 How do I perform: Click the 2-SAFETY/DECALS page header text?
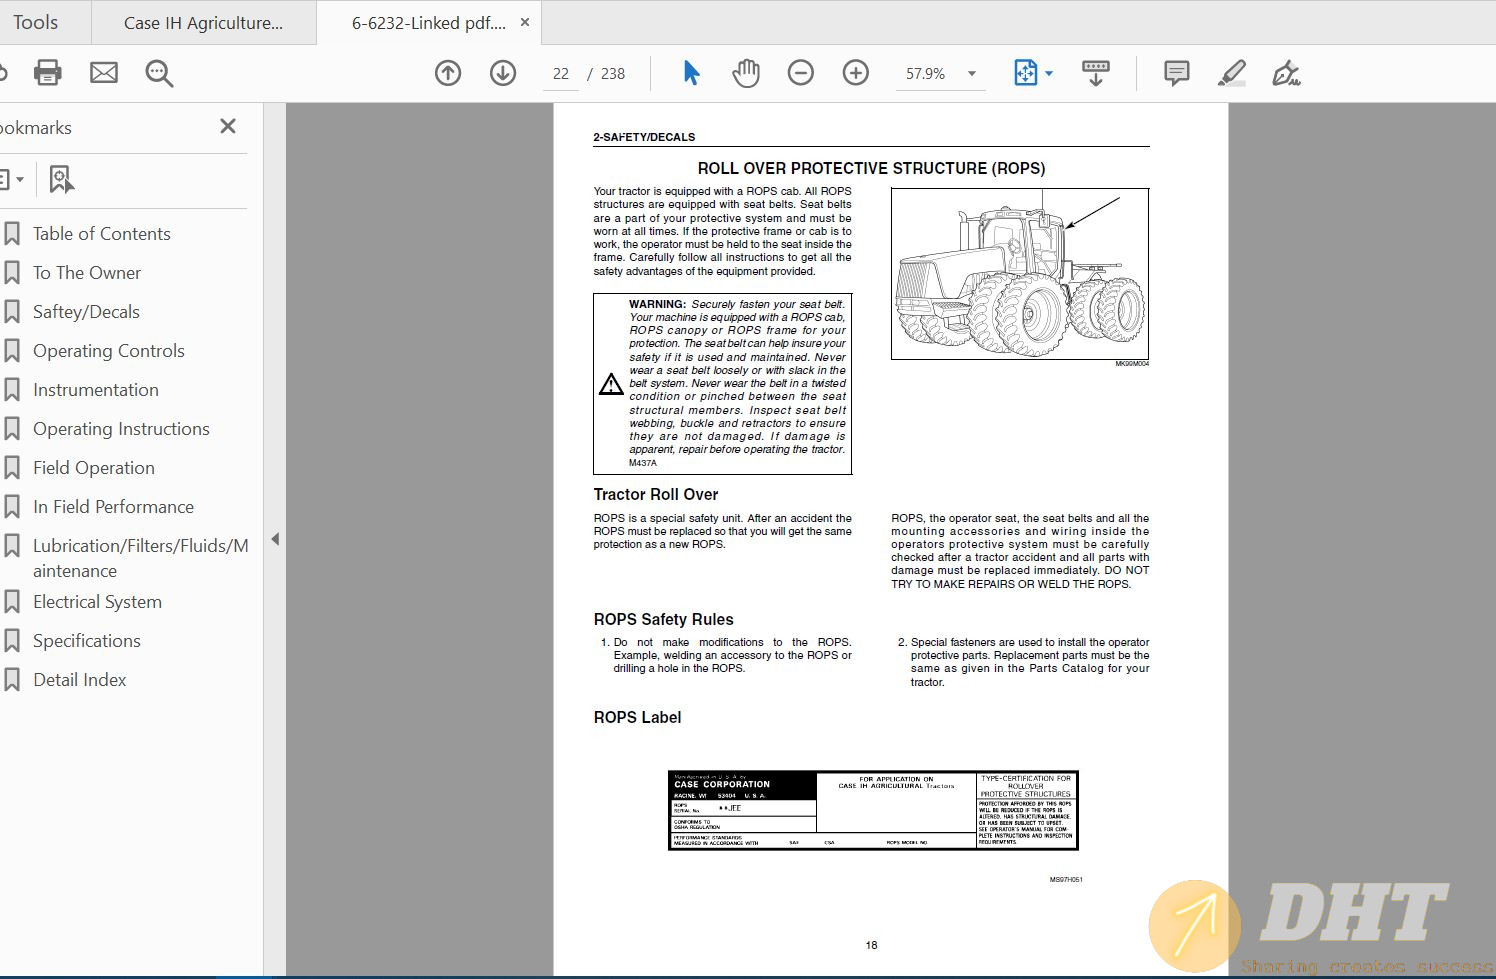(644, 137)
